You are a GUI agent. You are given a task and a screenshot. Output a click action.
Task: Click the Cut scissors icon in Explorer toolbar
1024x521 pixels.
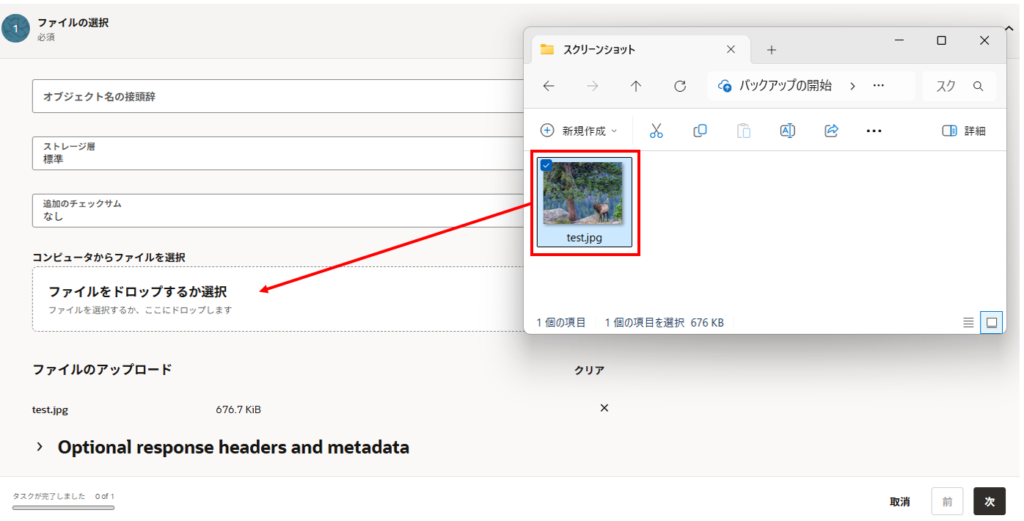656,131
